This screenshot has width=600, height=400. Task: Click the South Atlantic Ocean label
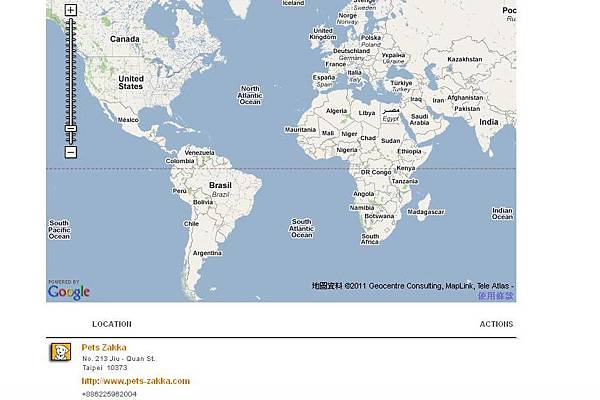pyautogui.click(x=302, y=228)
